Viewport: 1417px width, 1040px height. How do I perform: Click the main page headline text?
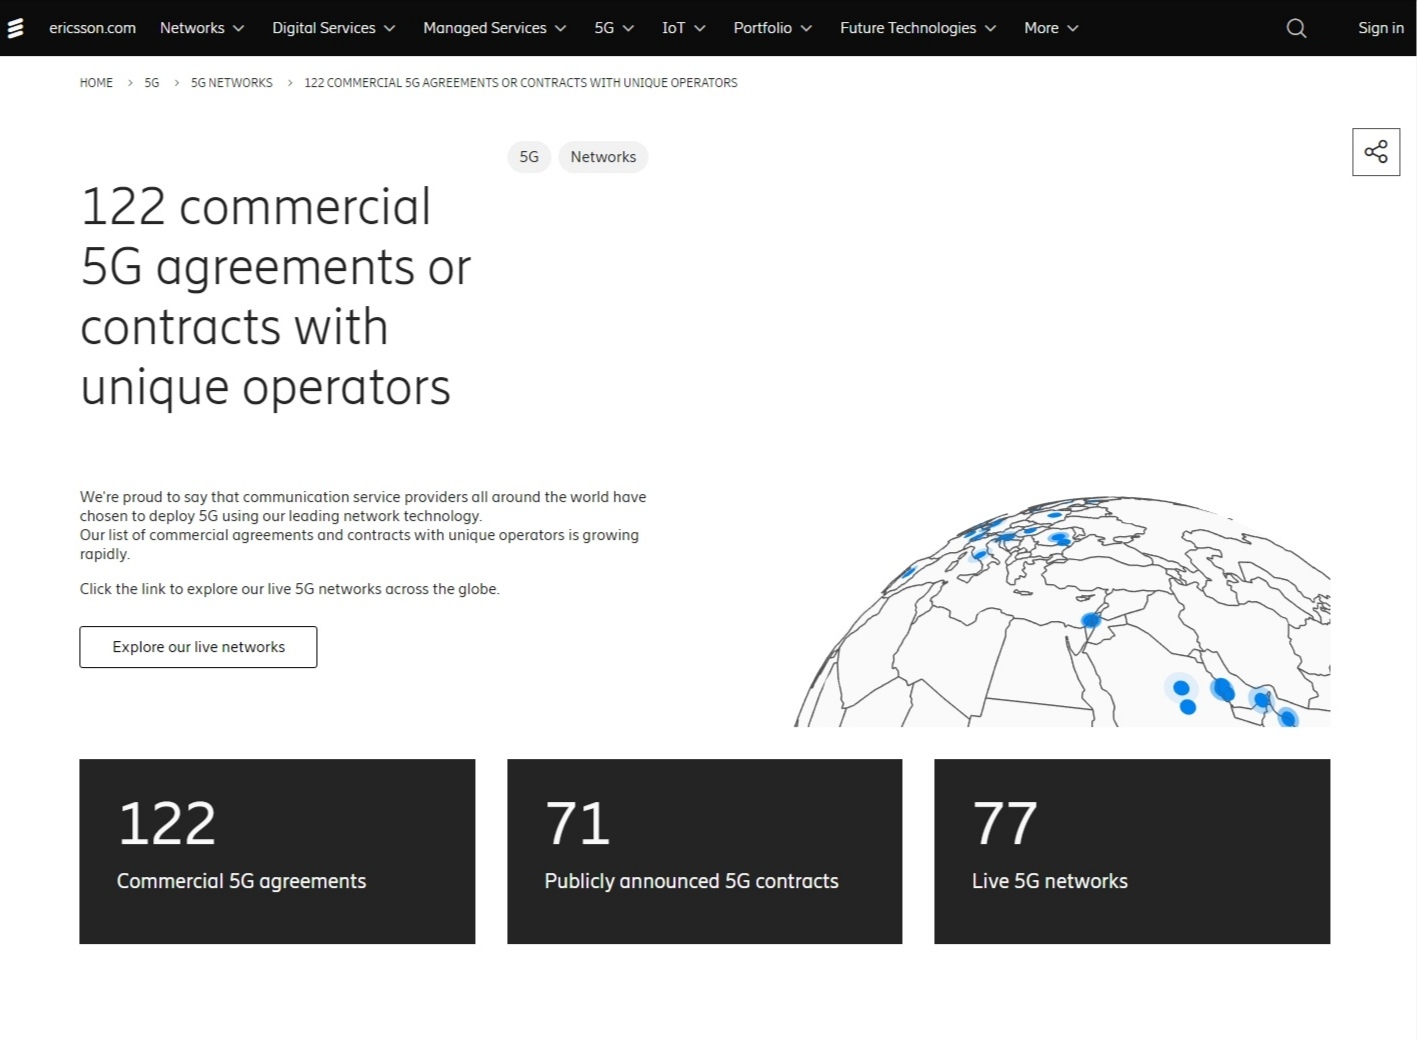275,297
